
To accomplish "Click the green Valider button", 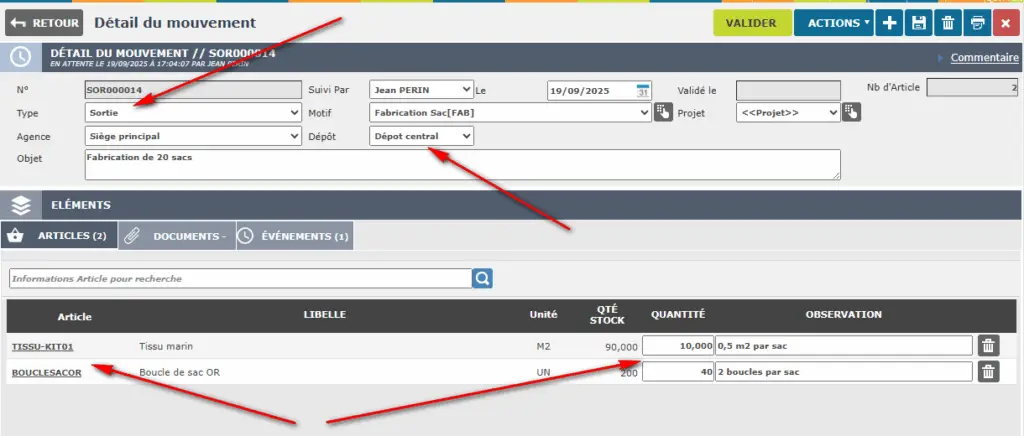I will pyautogui.click(x=752, y=23).
